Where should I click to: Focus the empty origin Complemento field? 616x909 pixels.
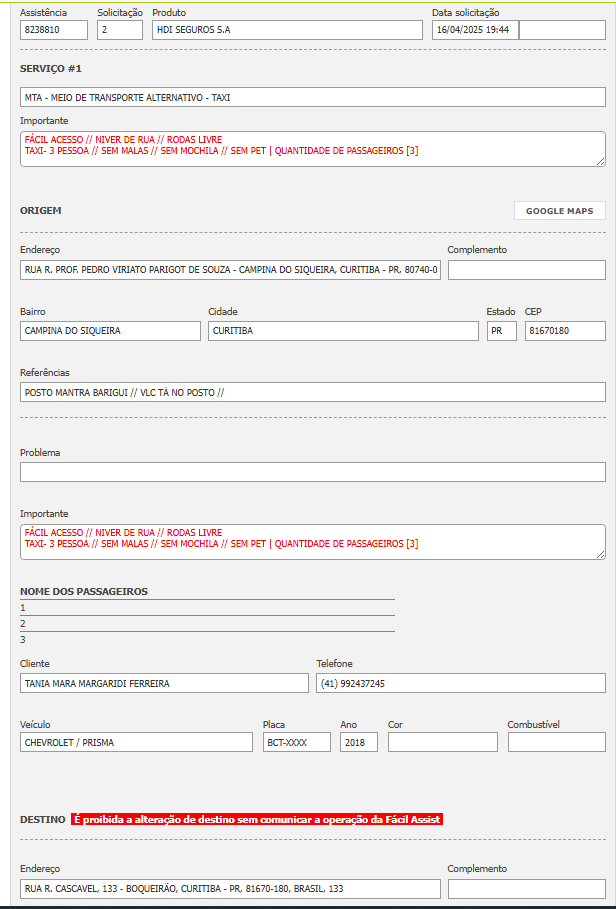pyautogui.click(x=526, y=270)
